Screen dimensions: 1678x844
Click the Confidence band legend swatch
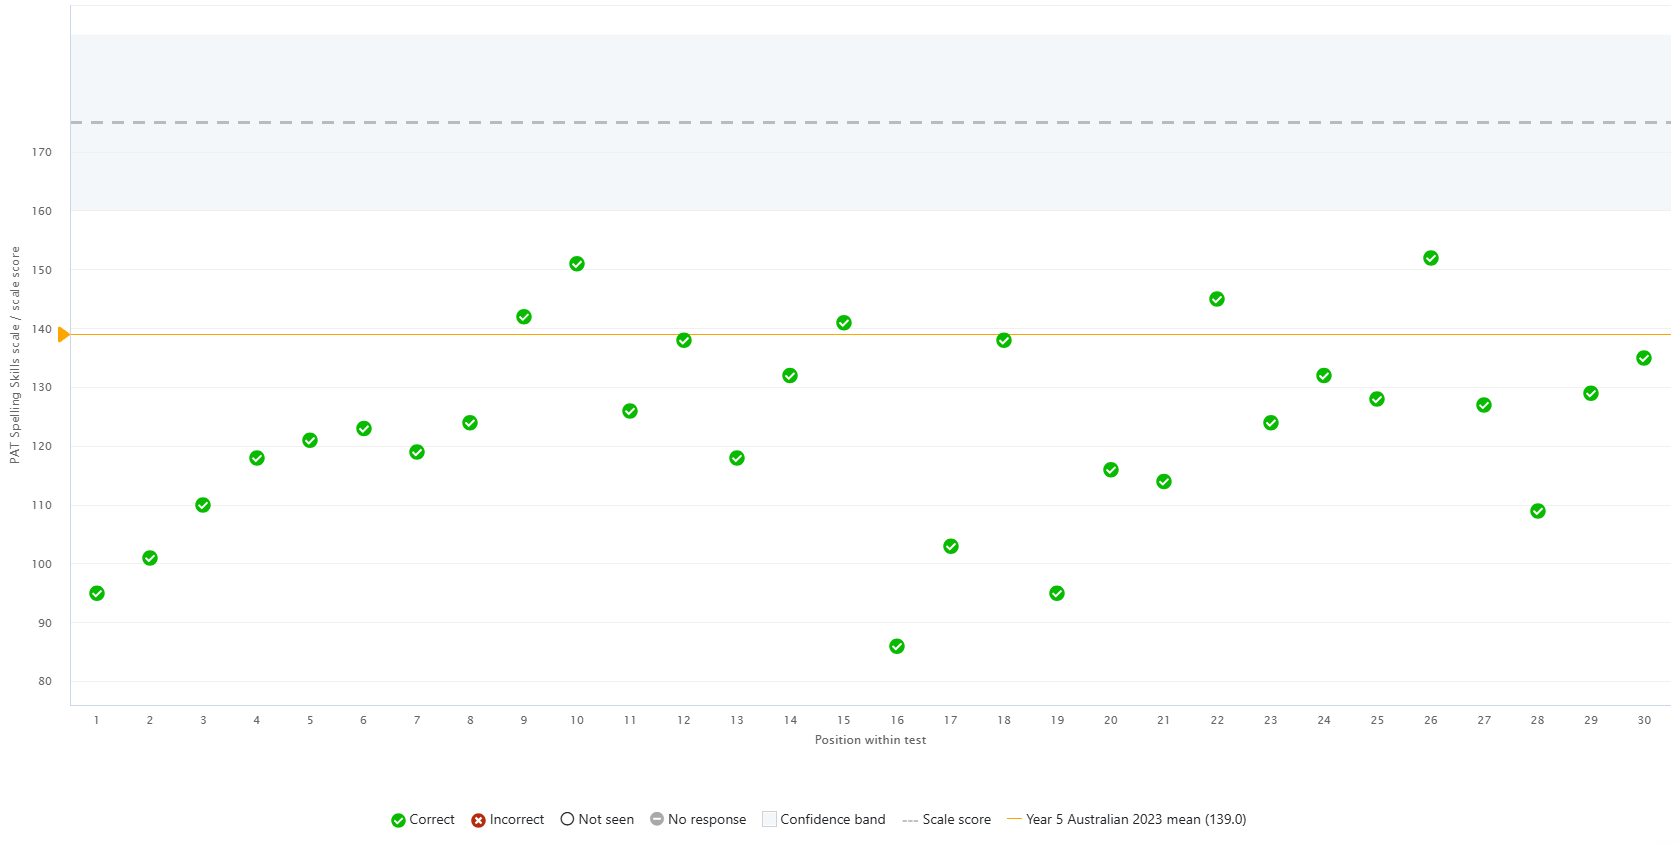pos(769,820)
